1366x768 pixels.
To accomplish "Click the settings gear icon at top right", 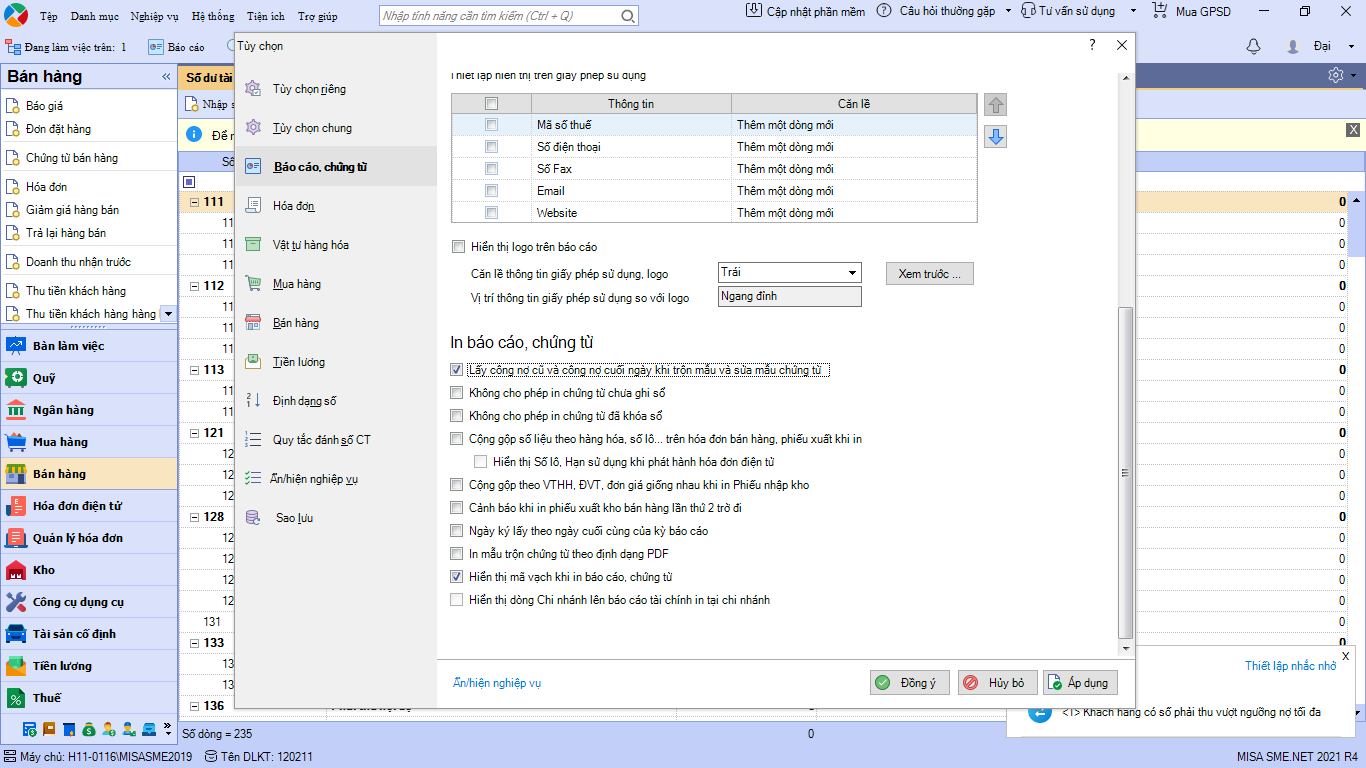I will coord(1336,76).
